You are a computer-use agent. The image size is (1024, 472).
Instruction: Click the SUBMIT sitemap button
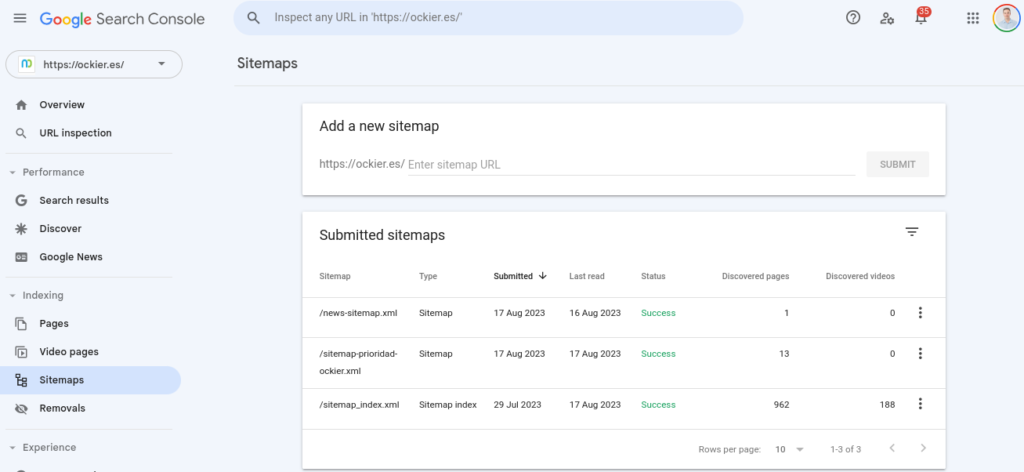(x=897, y=165)
